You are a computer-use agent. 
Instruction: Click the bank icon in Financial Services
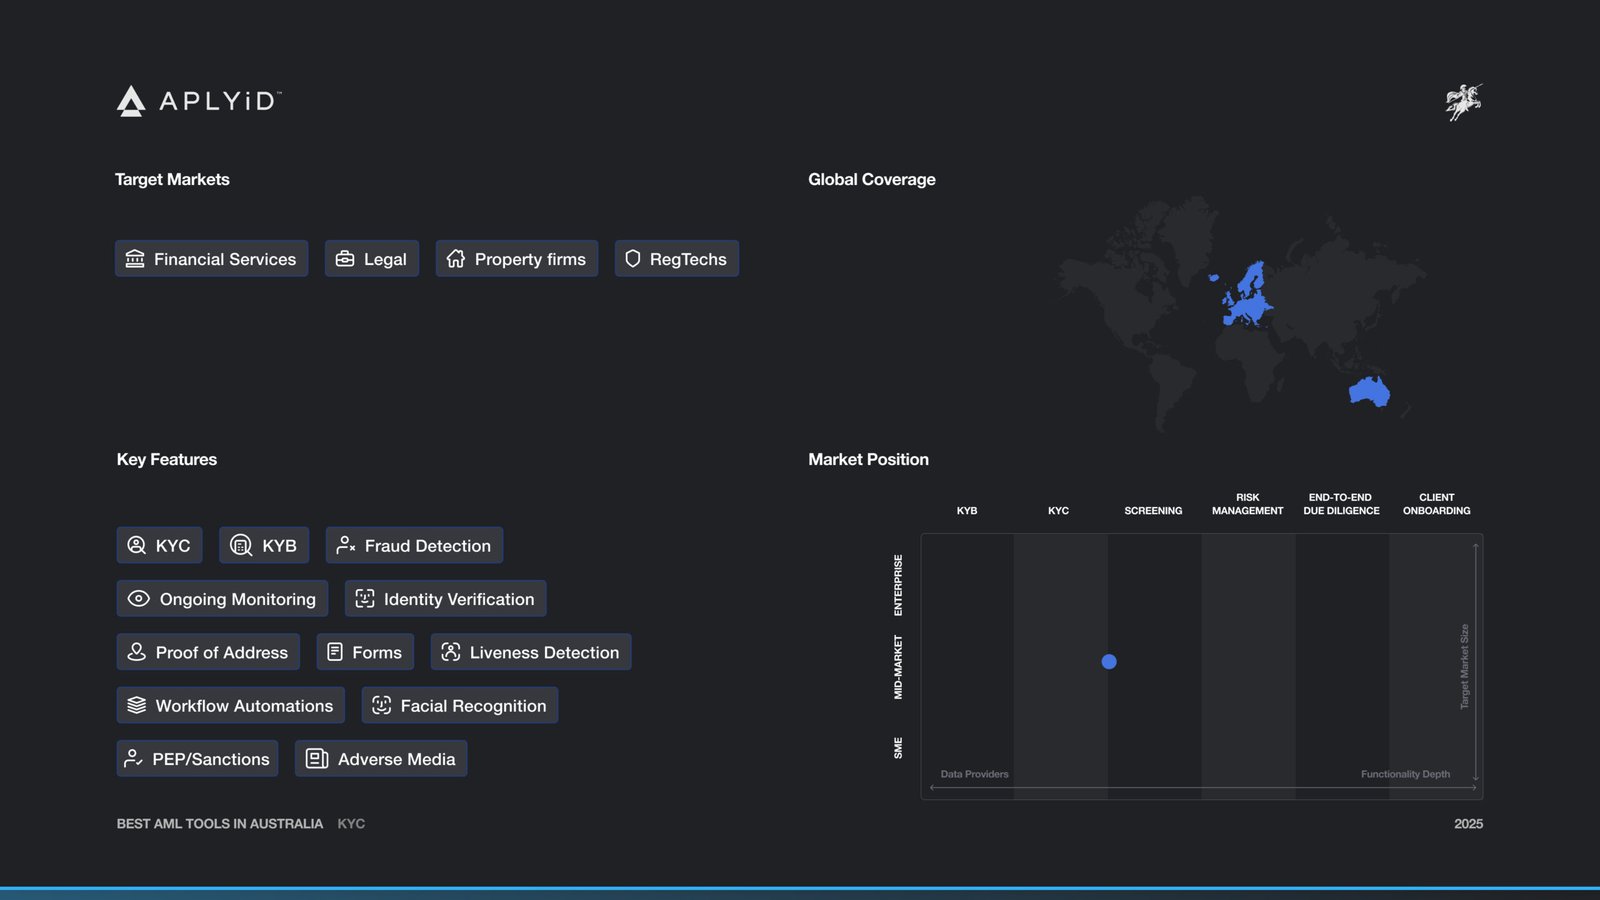135,259
